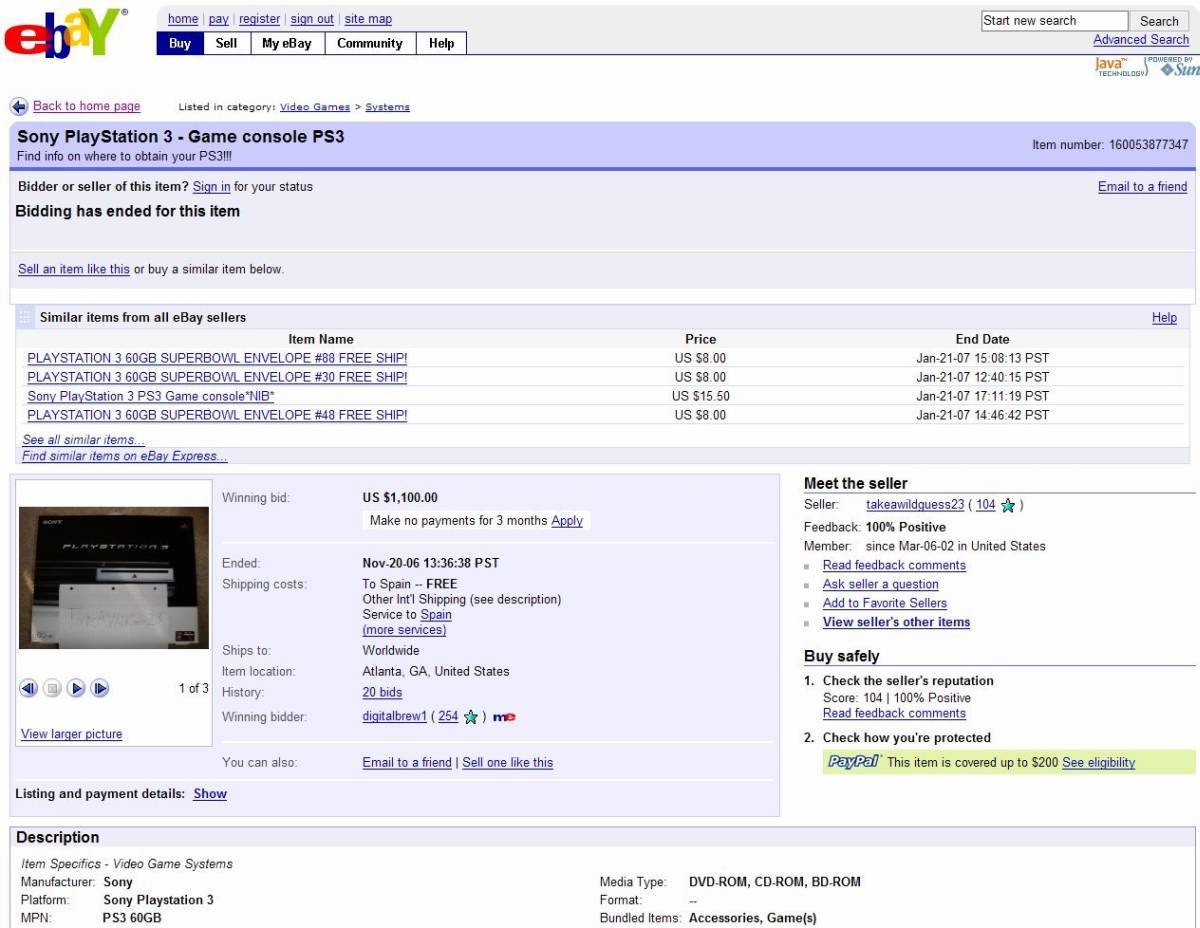1200x928 pixels.
Task: Open SUPERBOWL ENVELOPE #30 listing
Action: coord(217,377)
